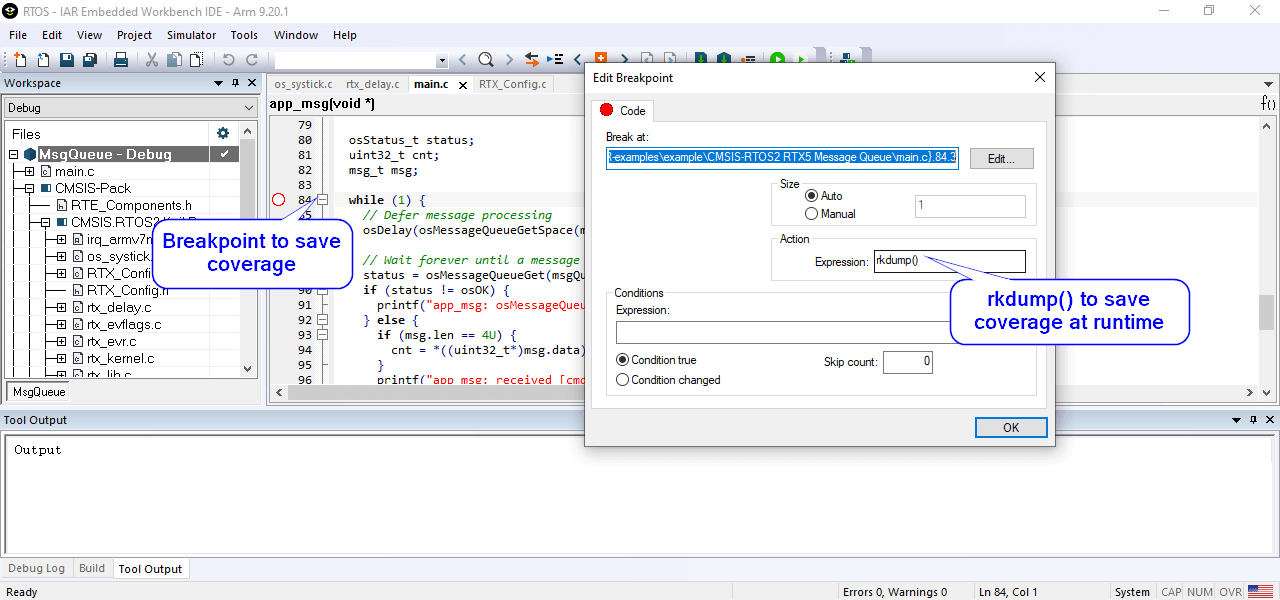Viewport: 1280px width, 600px height.
Task: Click the Paste icon on the toolbar
Action: pyautogui.click(x=196, y=59)
